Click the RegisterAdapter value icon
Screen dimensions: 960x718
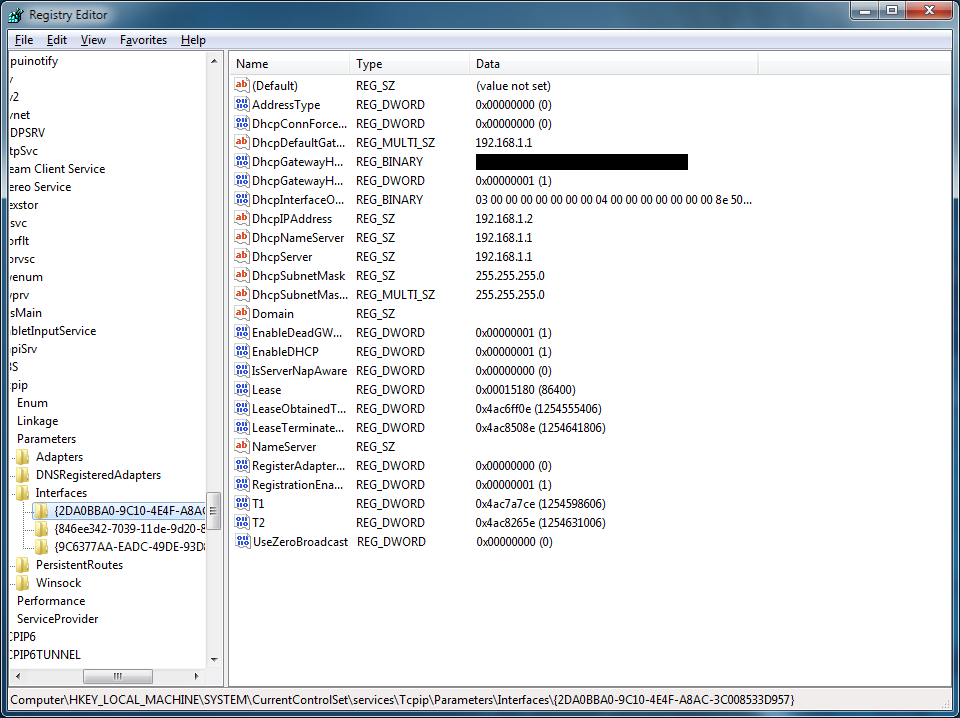pyautogui.click(x=242, y=465)
